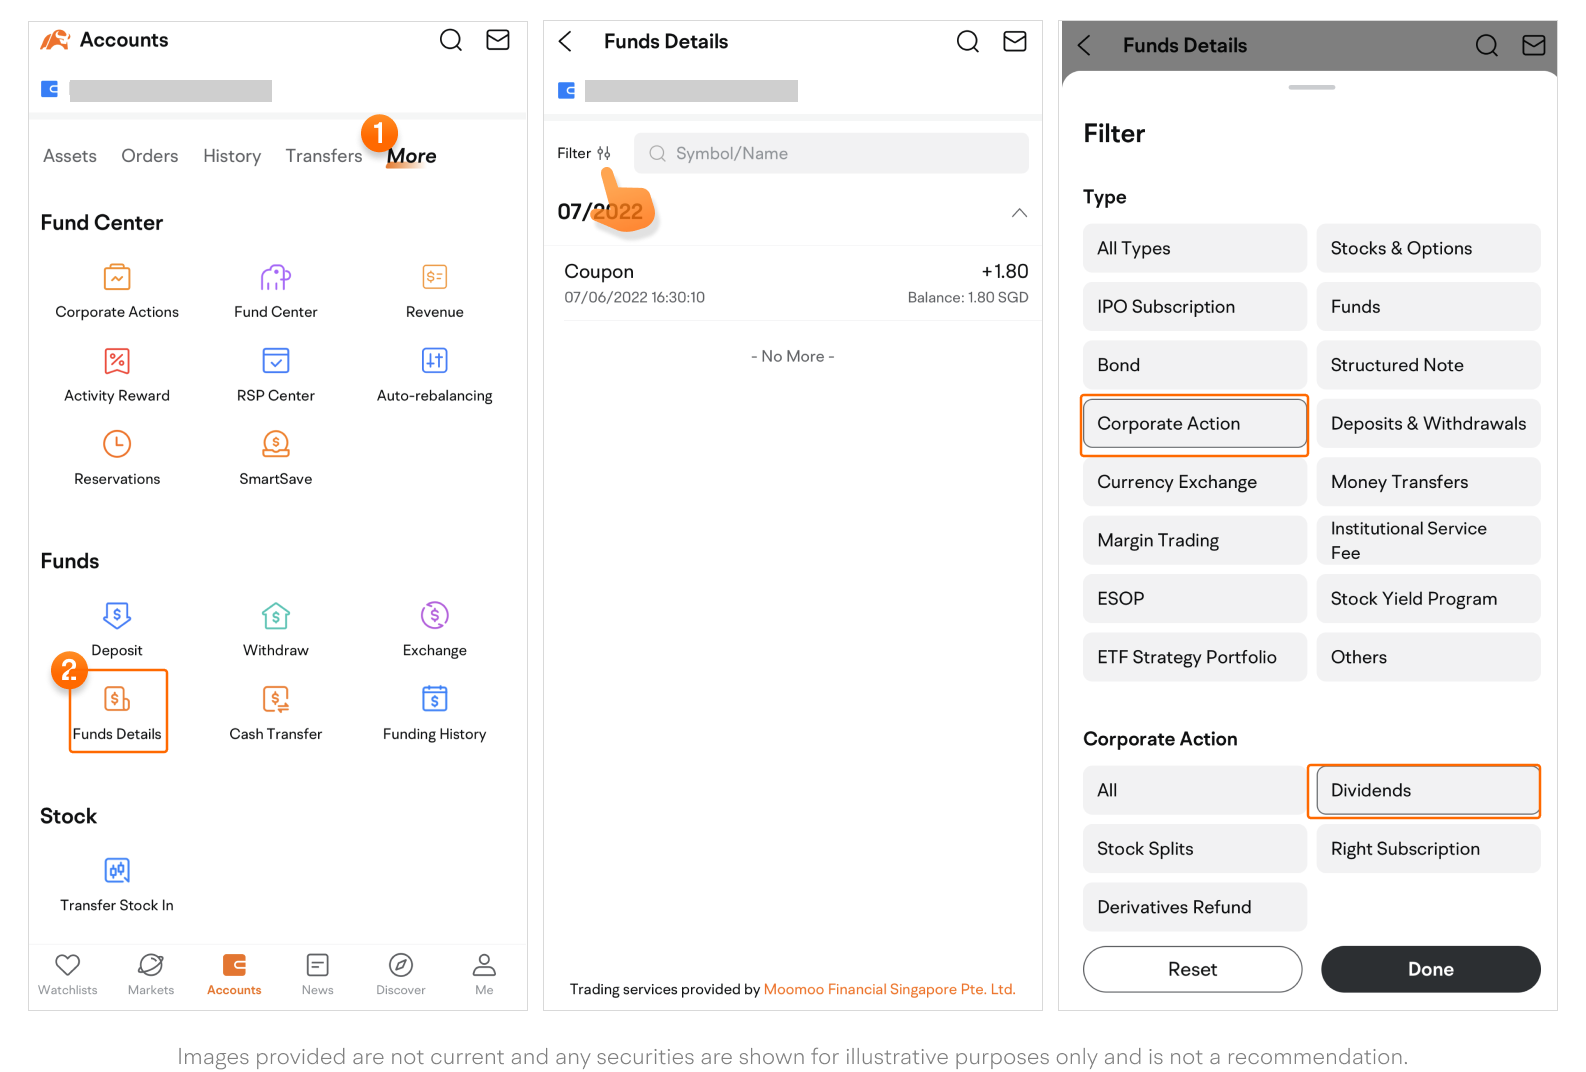Open the Markets bottom navigation tab
This screenshot has height=1072, width=1586.
(x=151, y=973)
